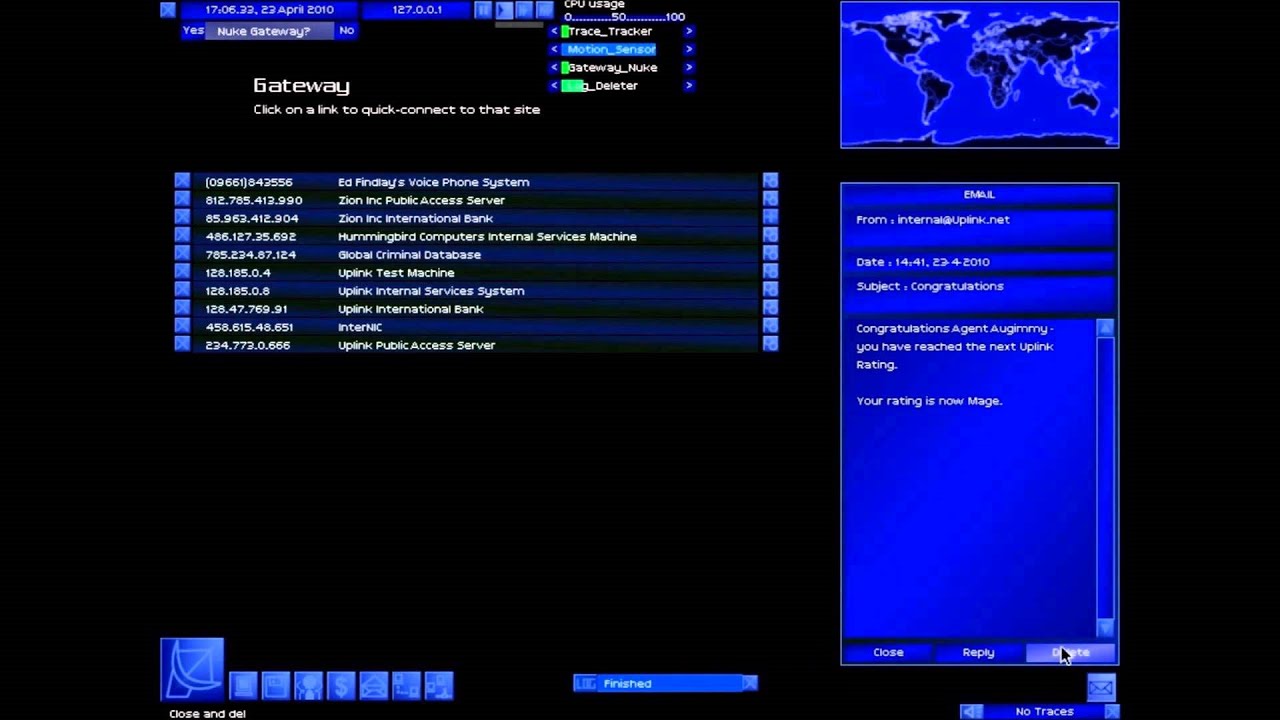Screen dimensions: 1280x720
Task: Connect to Uplink Public Access Server
Action: coord(476,344)
